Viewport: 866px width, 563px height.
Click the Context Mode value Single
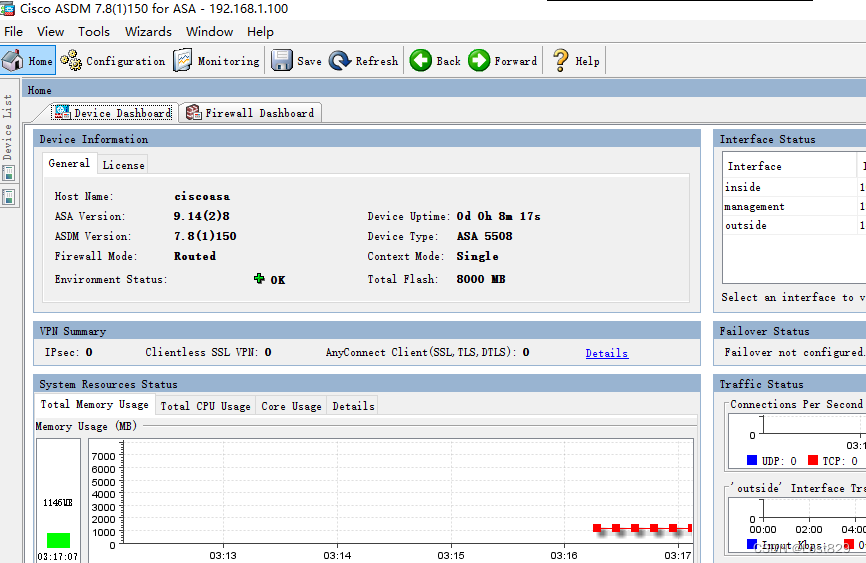477,256
